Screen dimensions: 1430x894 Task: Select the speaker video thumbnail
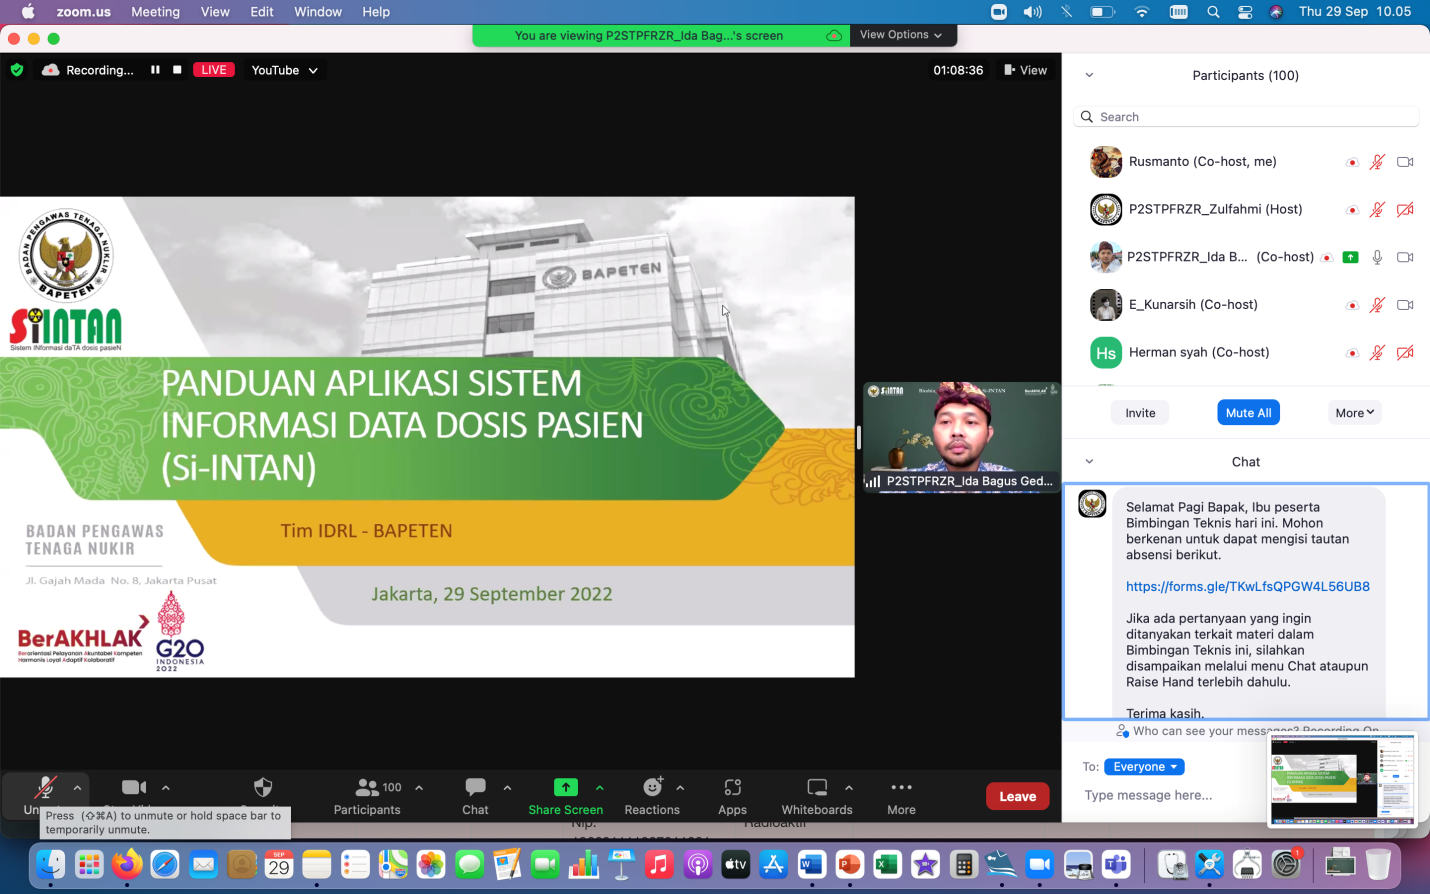(x=961, y=437)
